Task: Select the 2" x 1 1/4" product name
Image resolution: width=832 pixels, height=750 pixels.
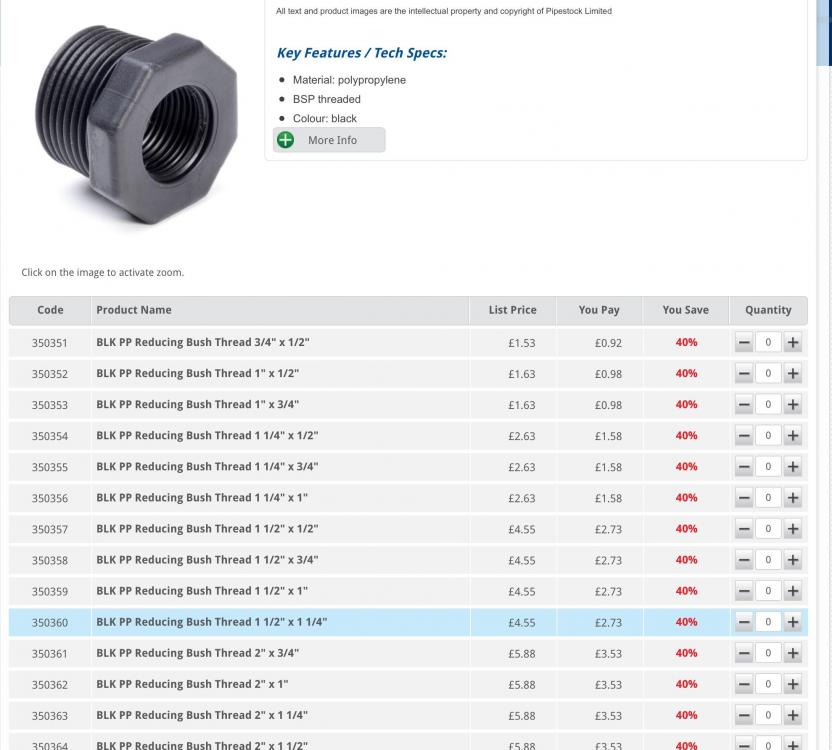Action: [202, 715]
